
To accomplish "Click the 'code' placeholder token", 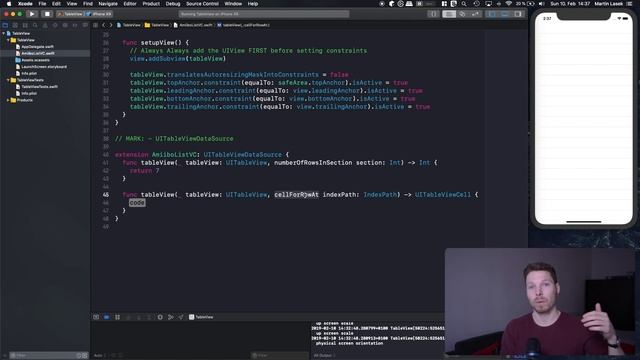I will click(x=137, y=202).
